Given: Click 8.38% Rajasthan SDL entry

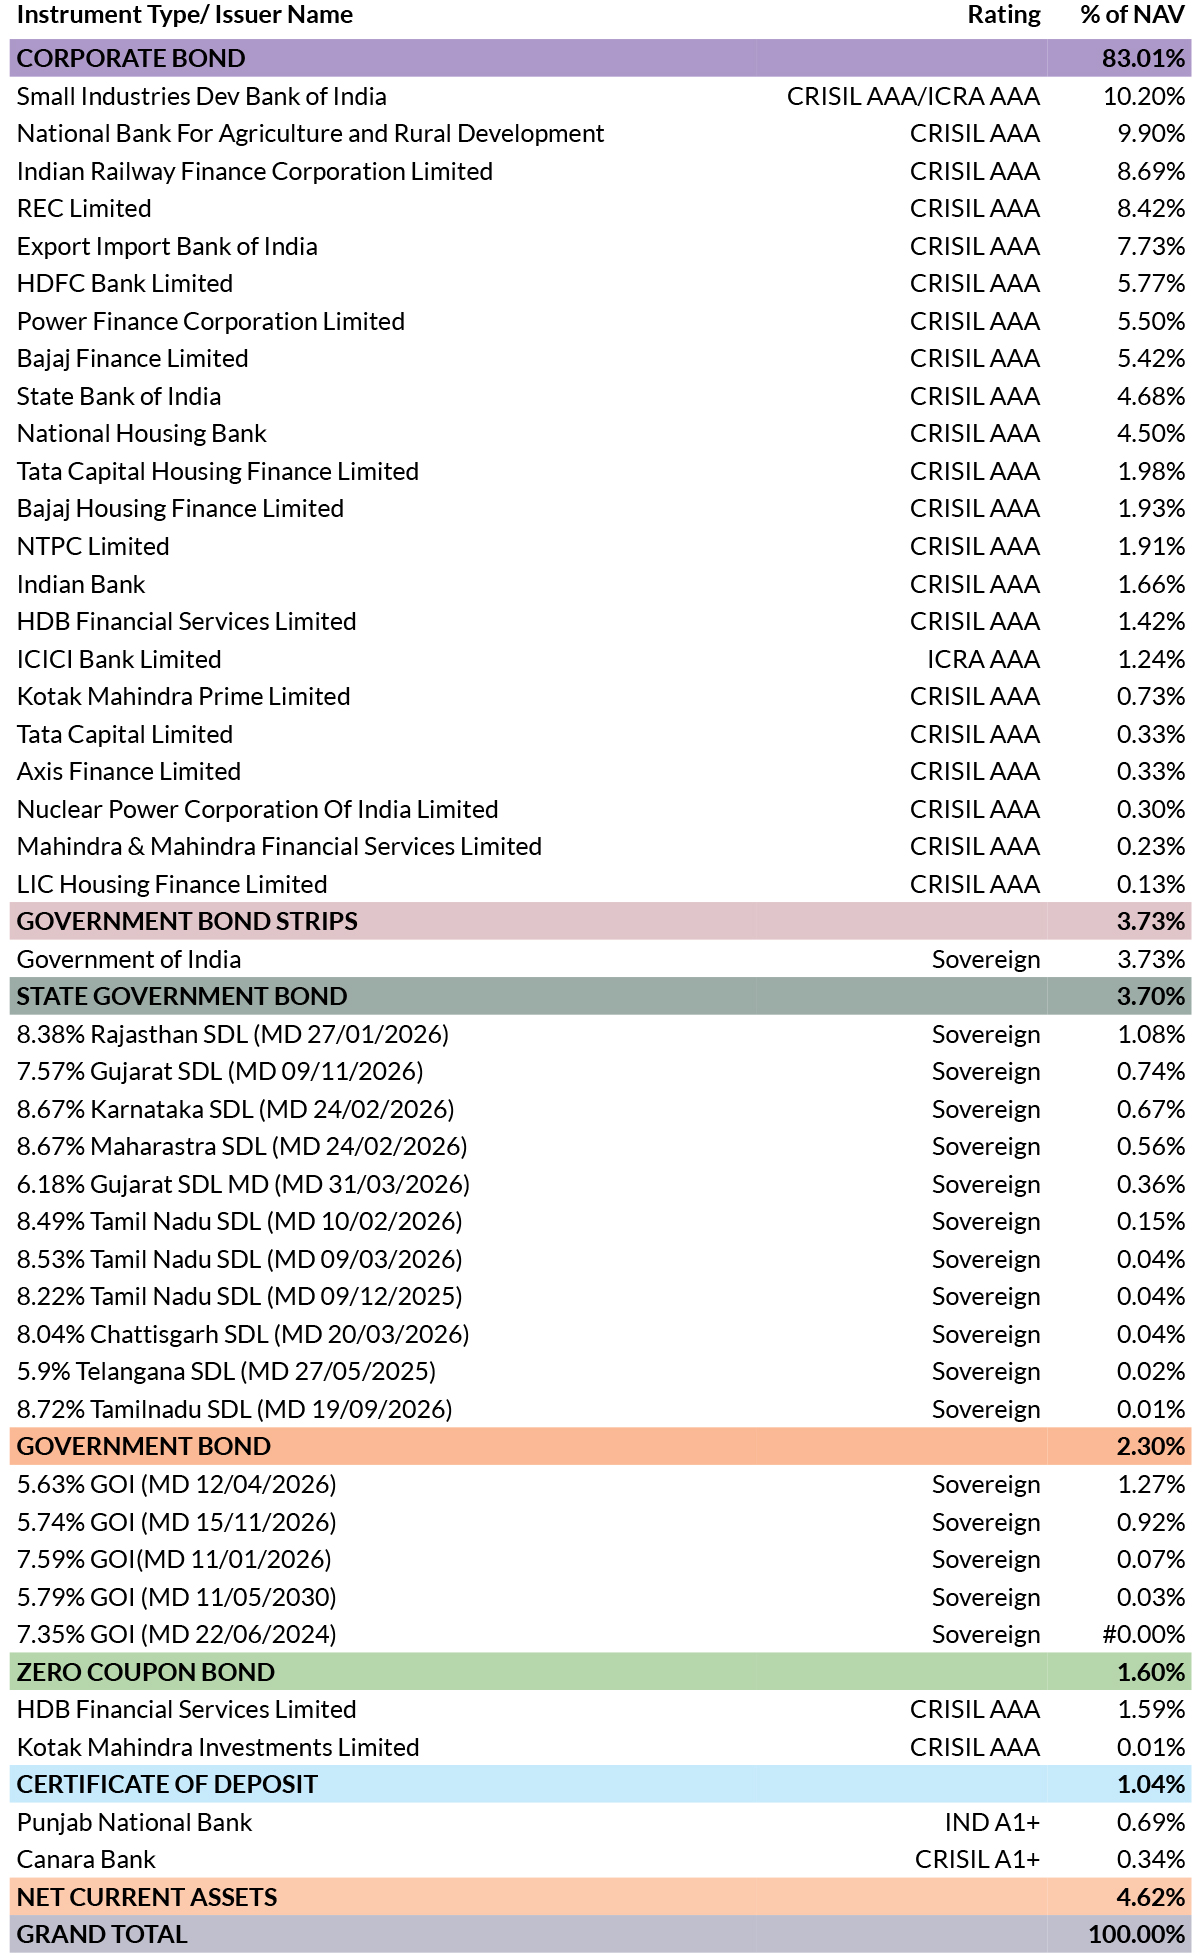Looking at the screenshot, I should click(233, 1034).
